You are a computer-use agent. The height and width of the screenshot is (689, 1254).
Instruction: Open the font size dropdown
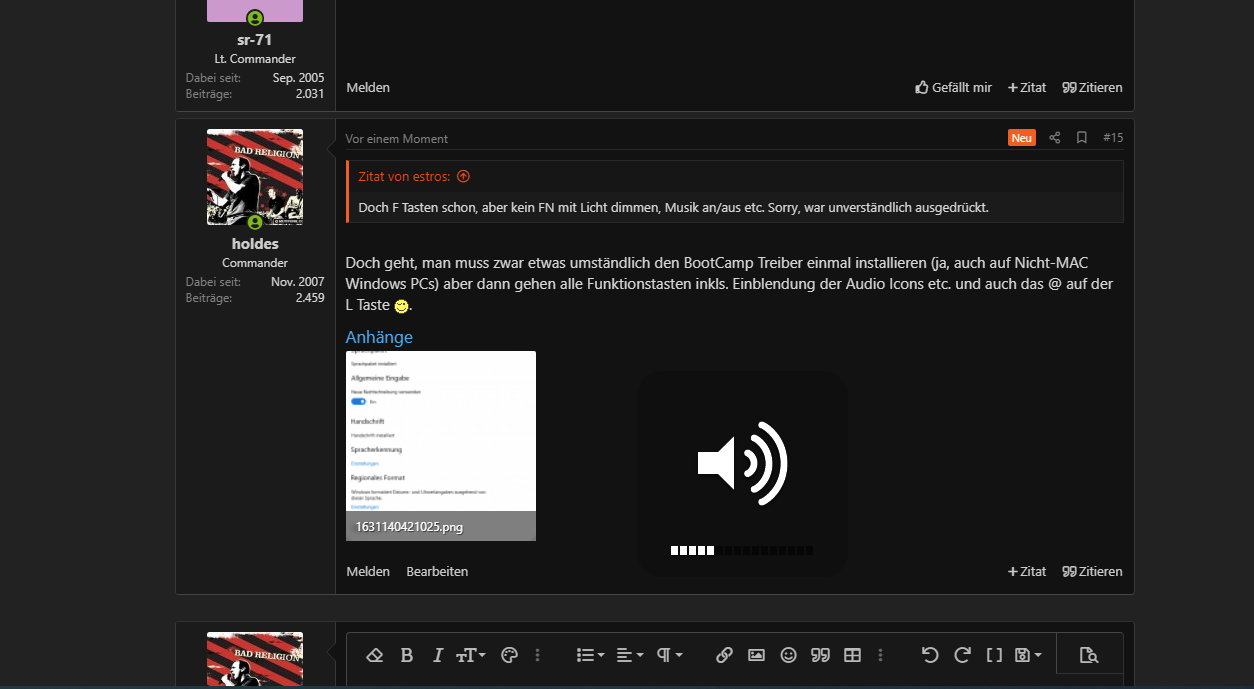471,655
